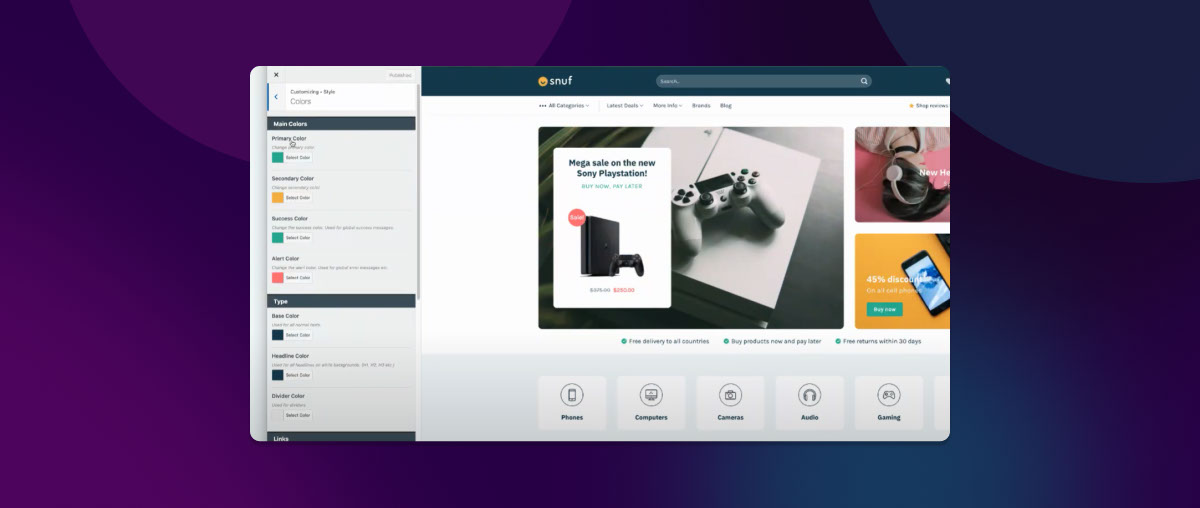Click the Mega sale Sony Playstation heading

point(612,168)
